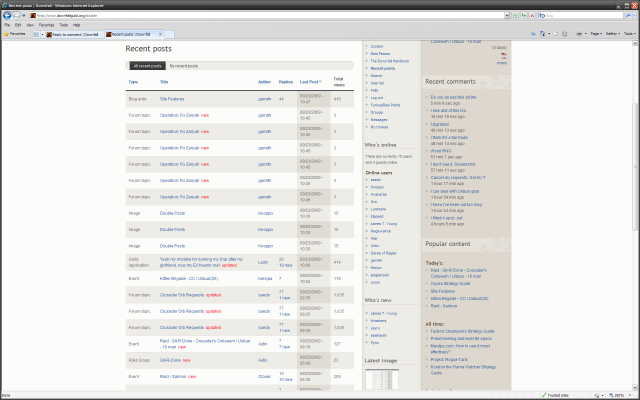
Task: Open the Latest image thumbnail
Action: click(382, 379)
